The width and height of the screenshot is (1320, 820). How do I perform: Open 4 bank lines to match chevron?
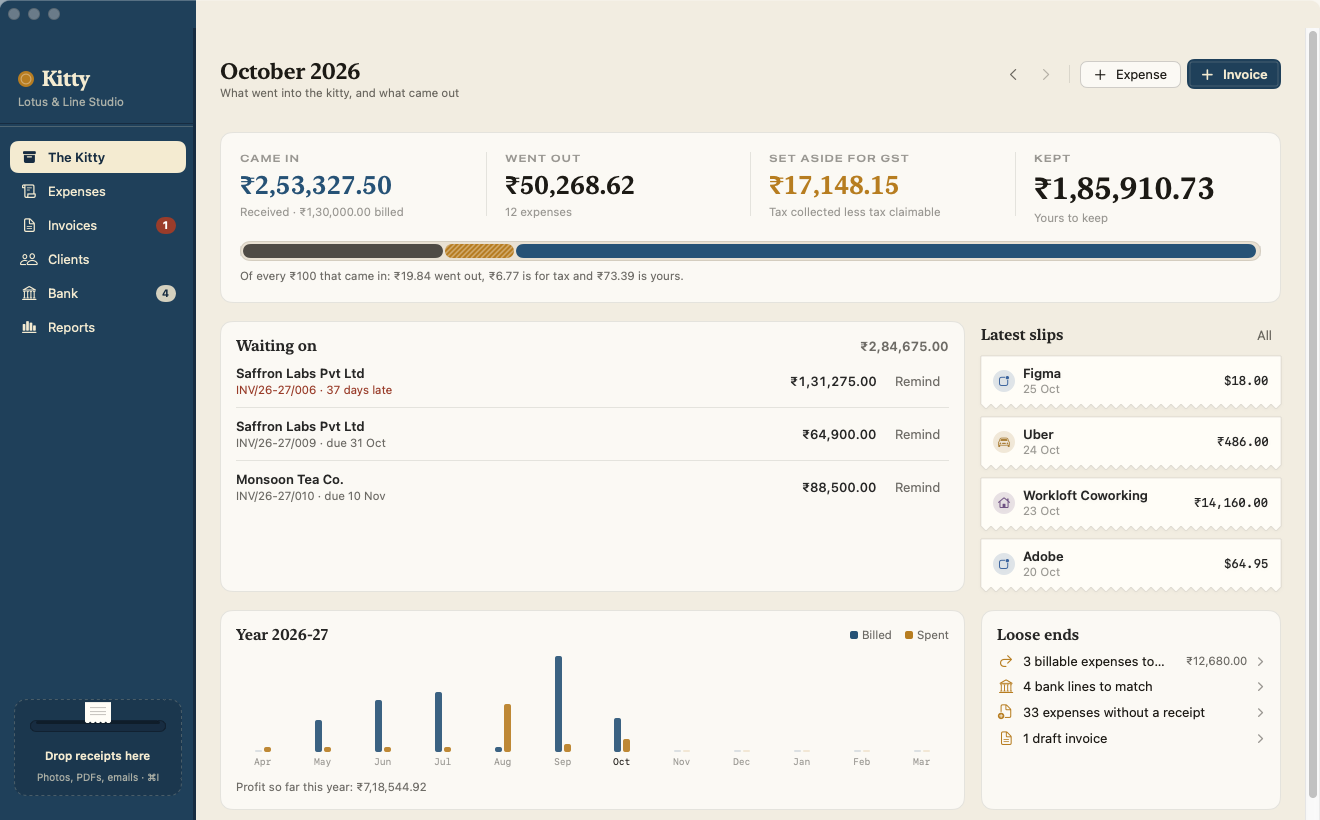(x=1260, y=687)
